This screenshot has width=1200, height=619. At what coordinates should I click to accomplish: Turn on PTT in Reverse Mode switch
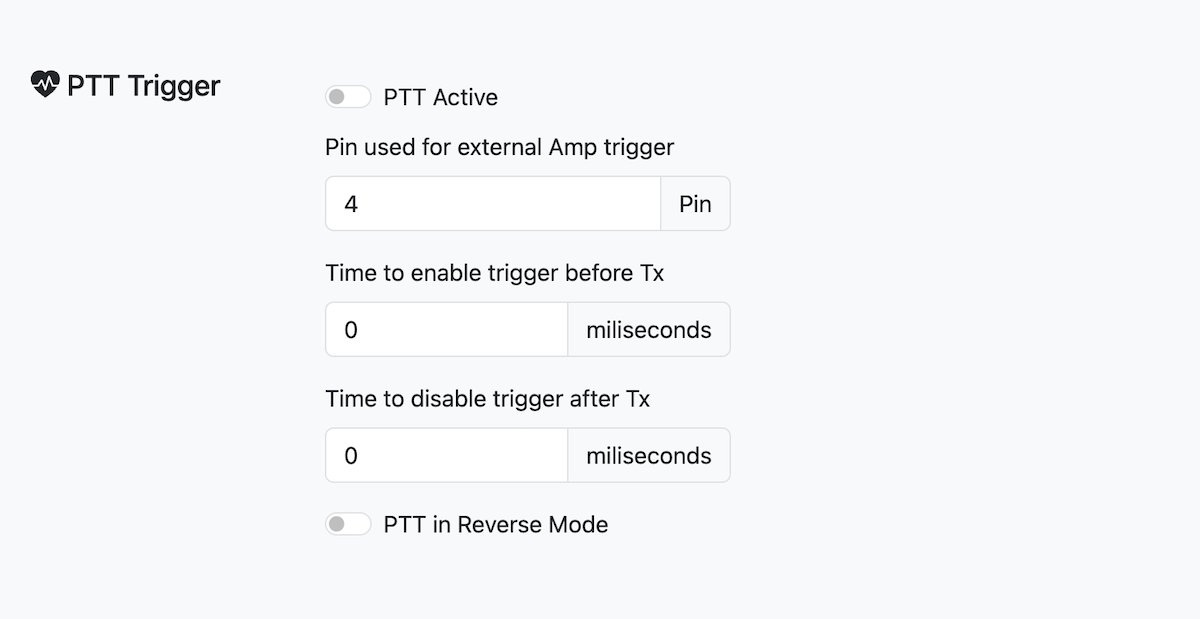click(348, 524)
